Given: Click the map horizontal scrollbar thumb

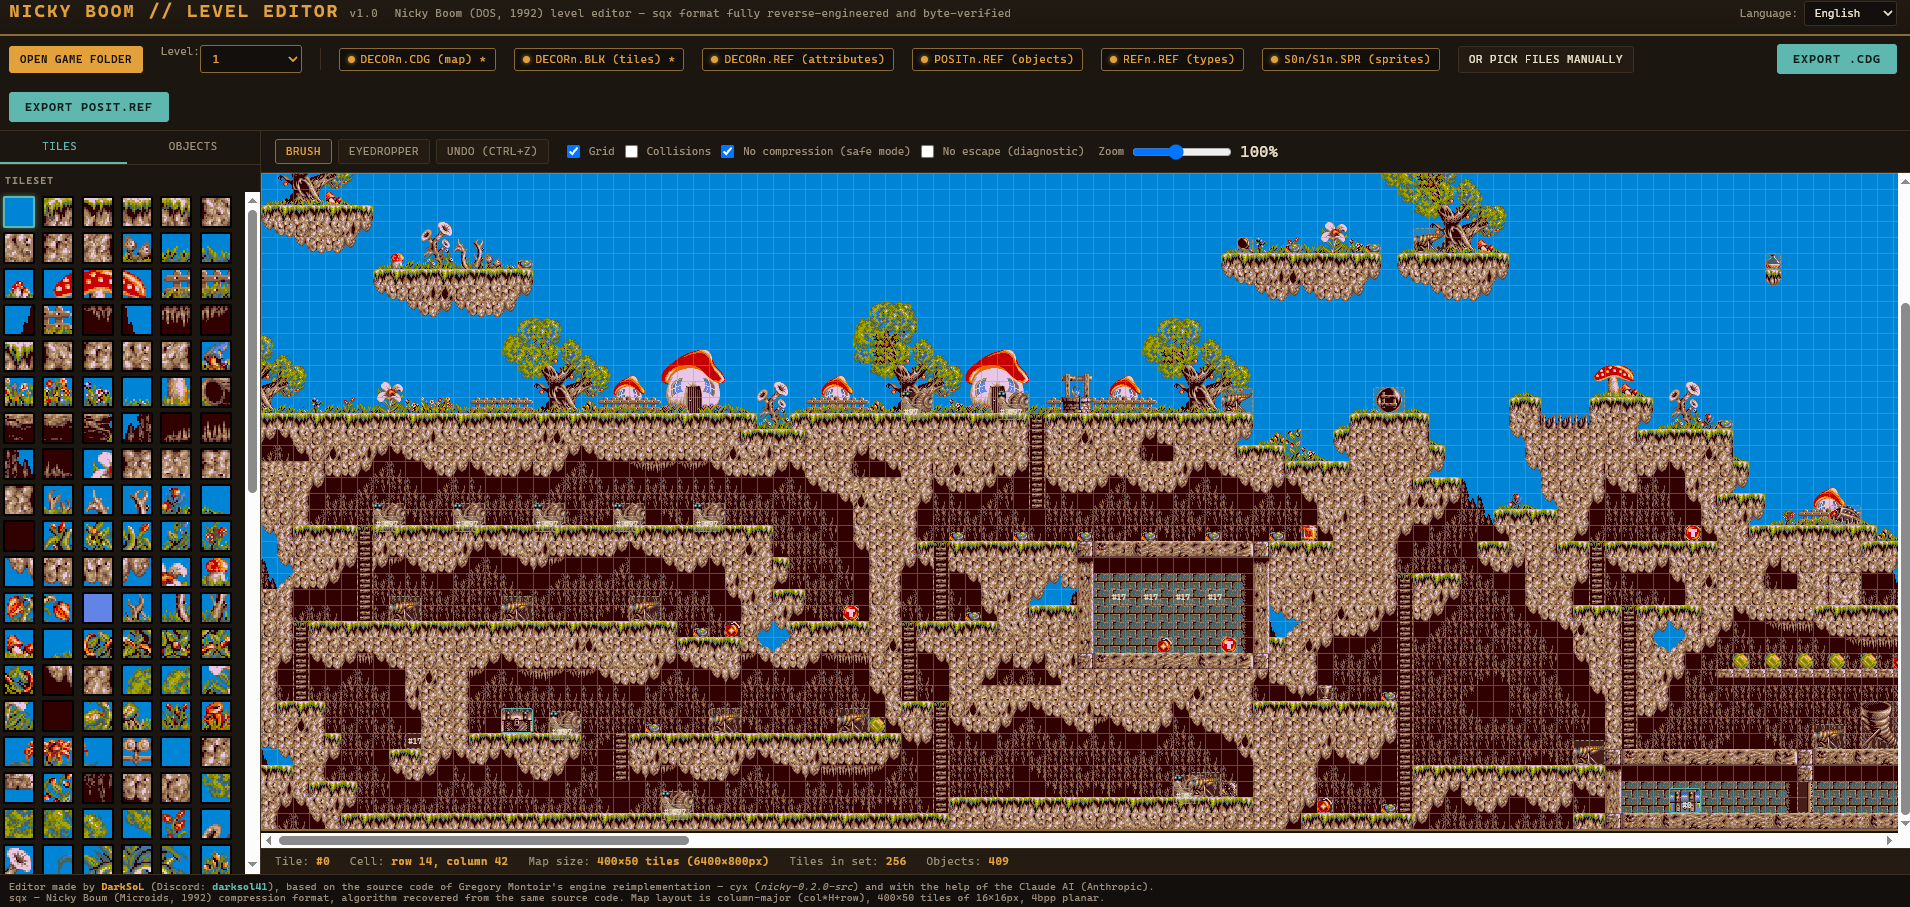Looking at the screenshot, I should [484, 840].
